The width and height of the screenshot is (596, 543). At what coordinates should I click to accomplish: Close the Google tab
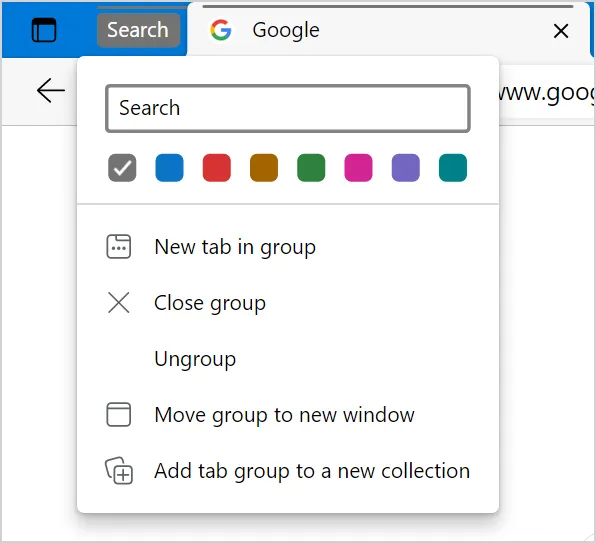tap(561, 31)
